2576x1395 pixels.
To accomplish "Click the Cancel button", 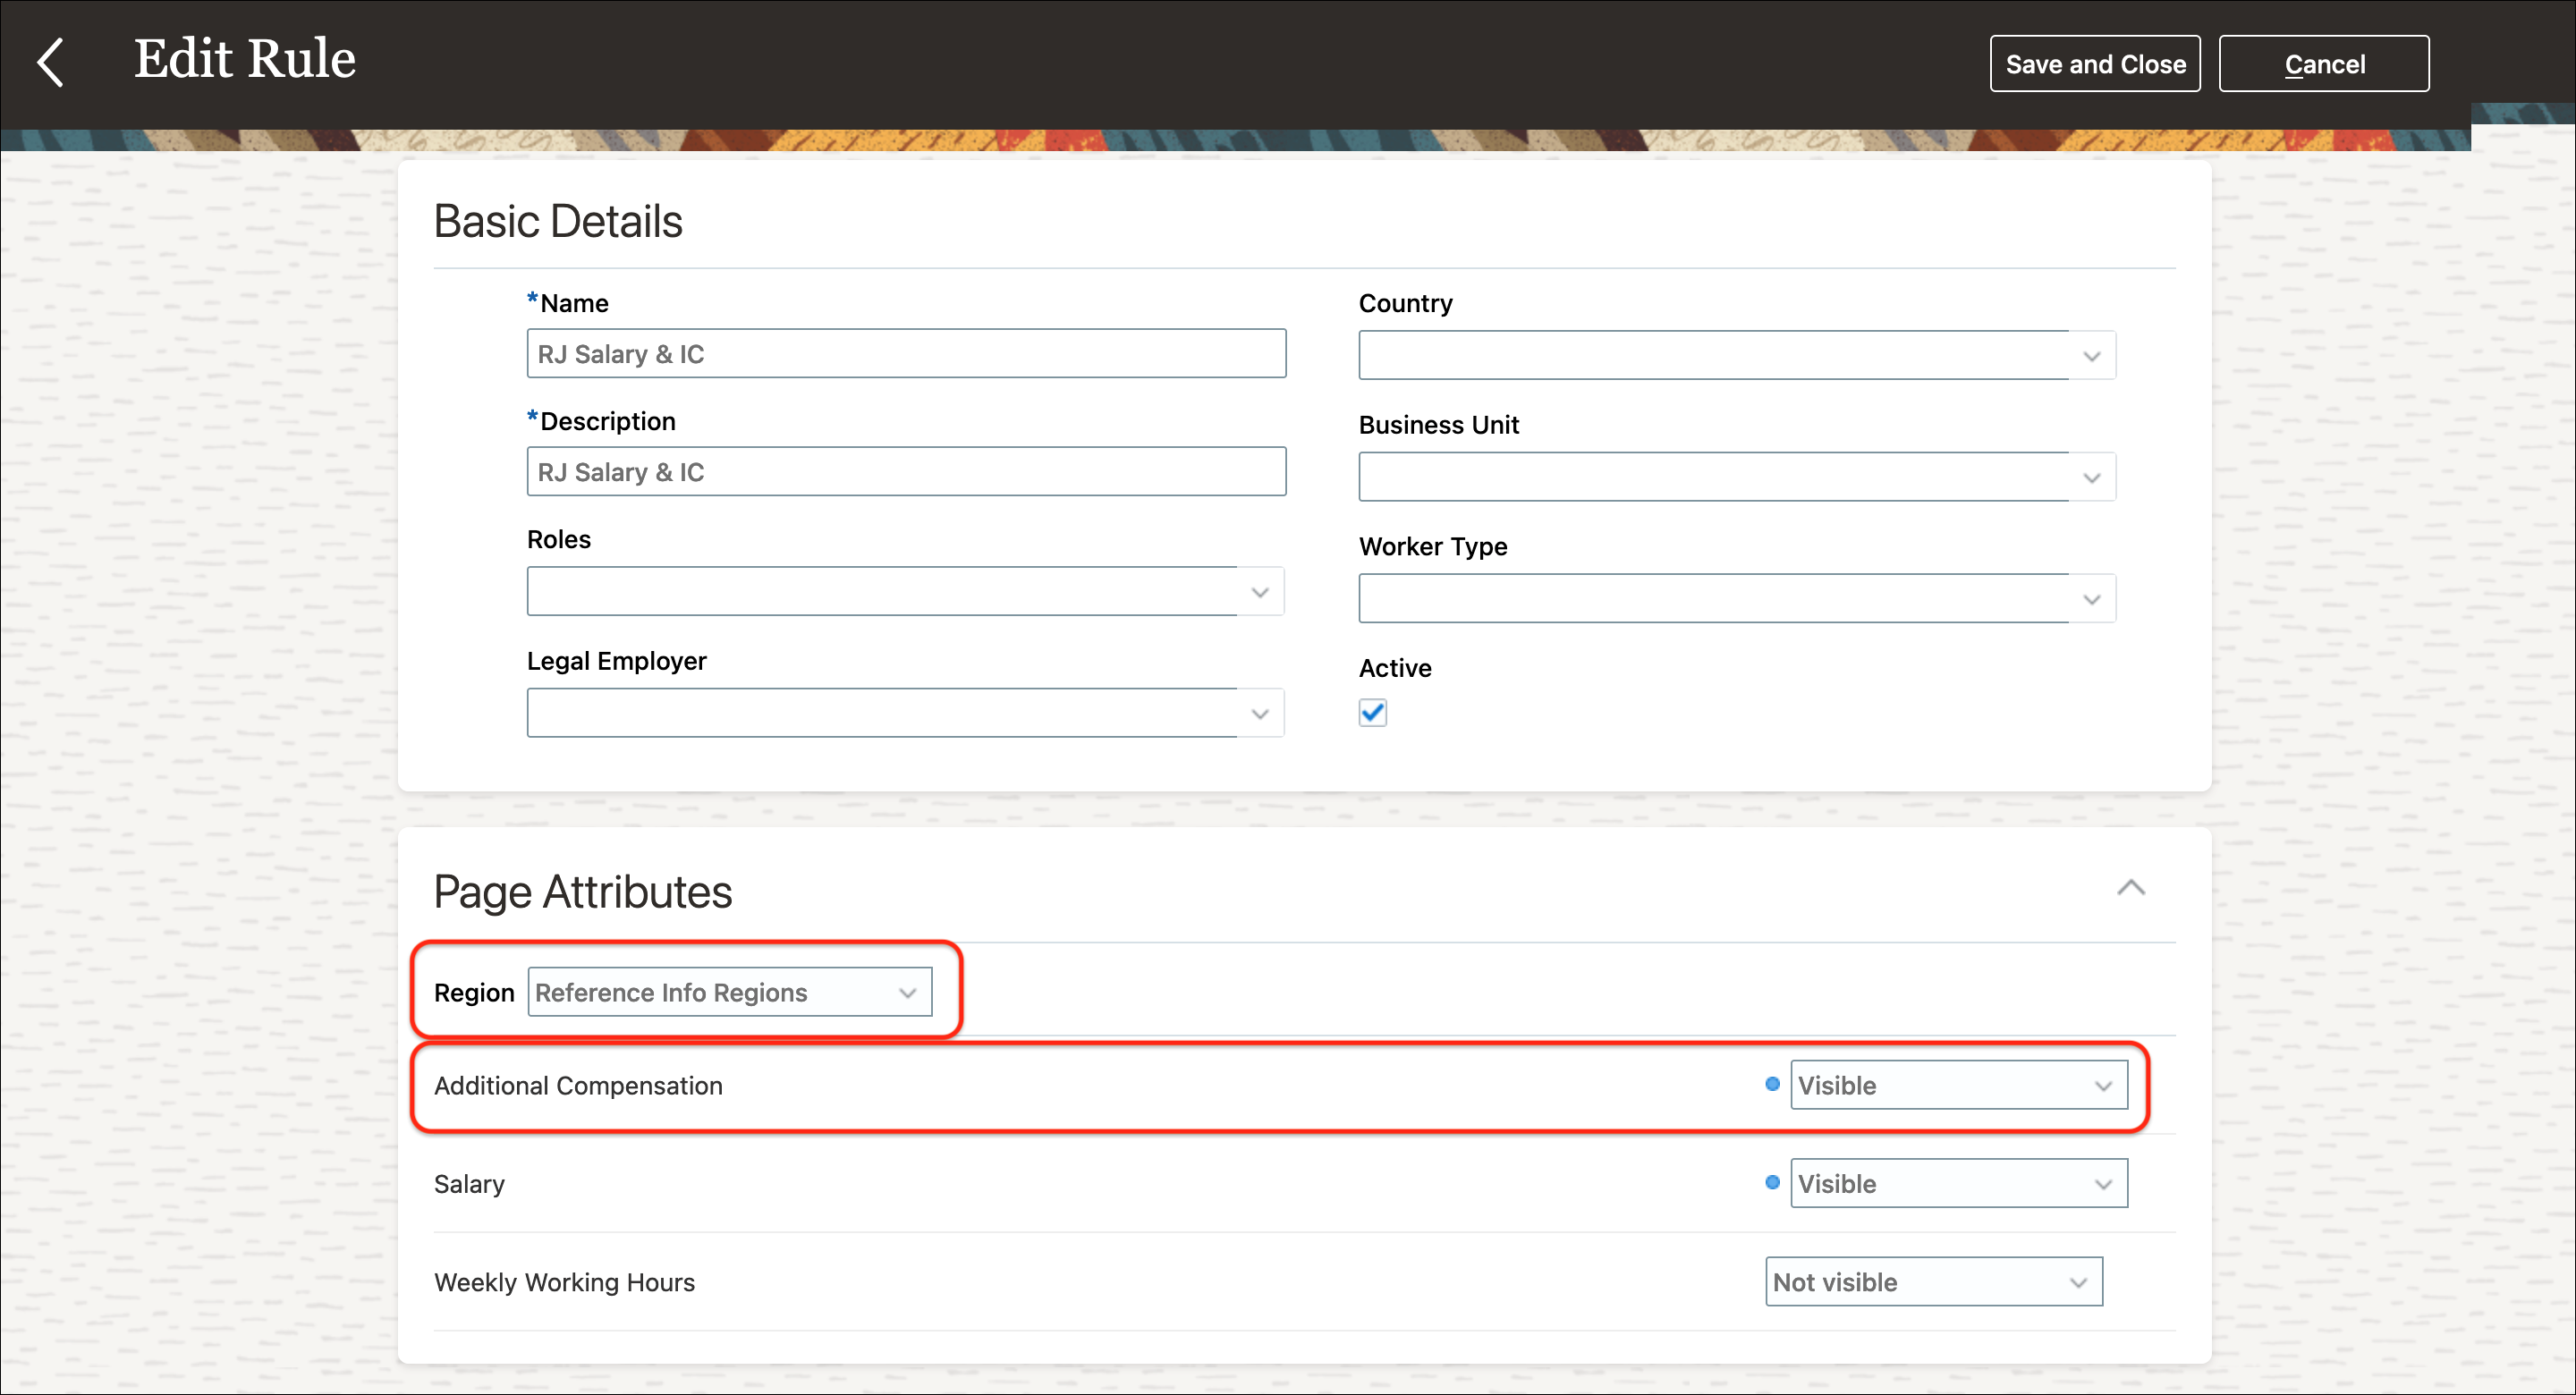I will point(2323,64).
